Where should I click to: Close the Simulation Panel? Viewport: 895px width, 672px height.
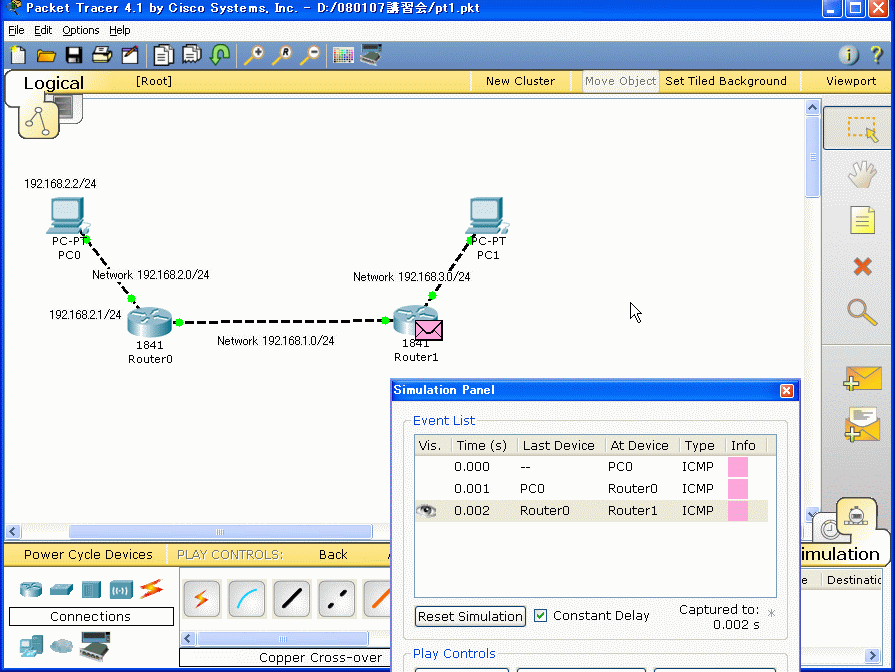(787, 391)
